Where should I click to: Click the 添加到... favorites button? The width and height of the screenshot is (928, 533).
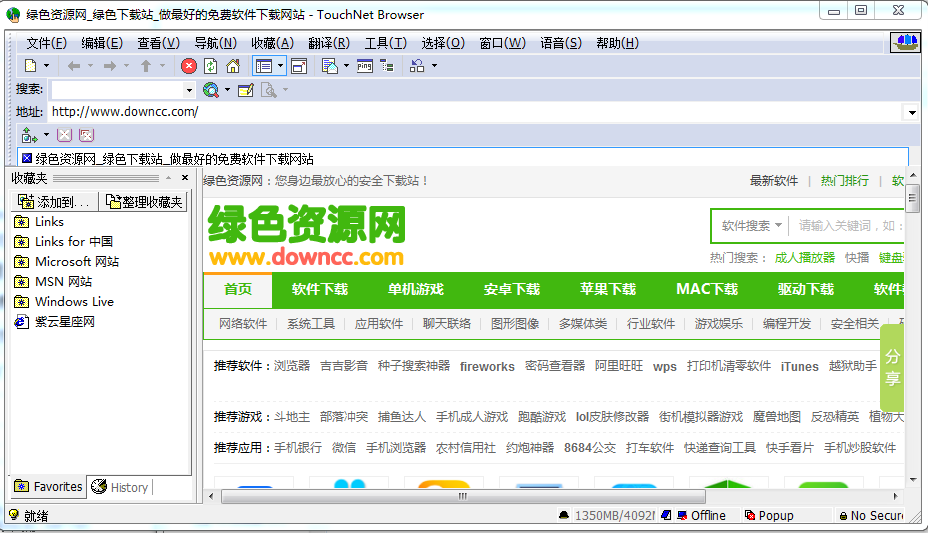(x=54, y=202)
